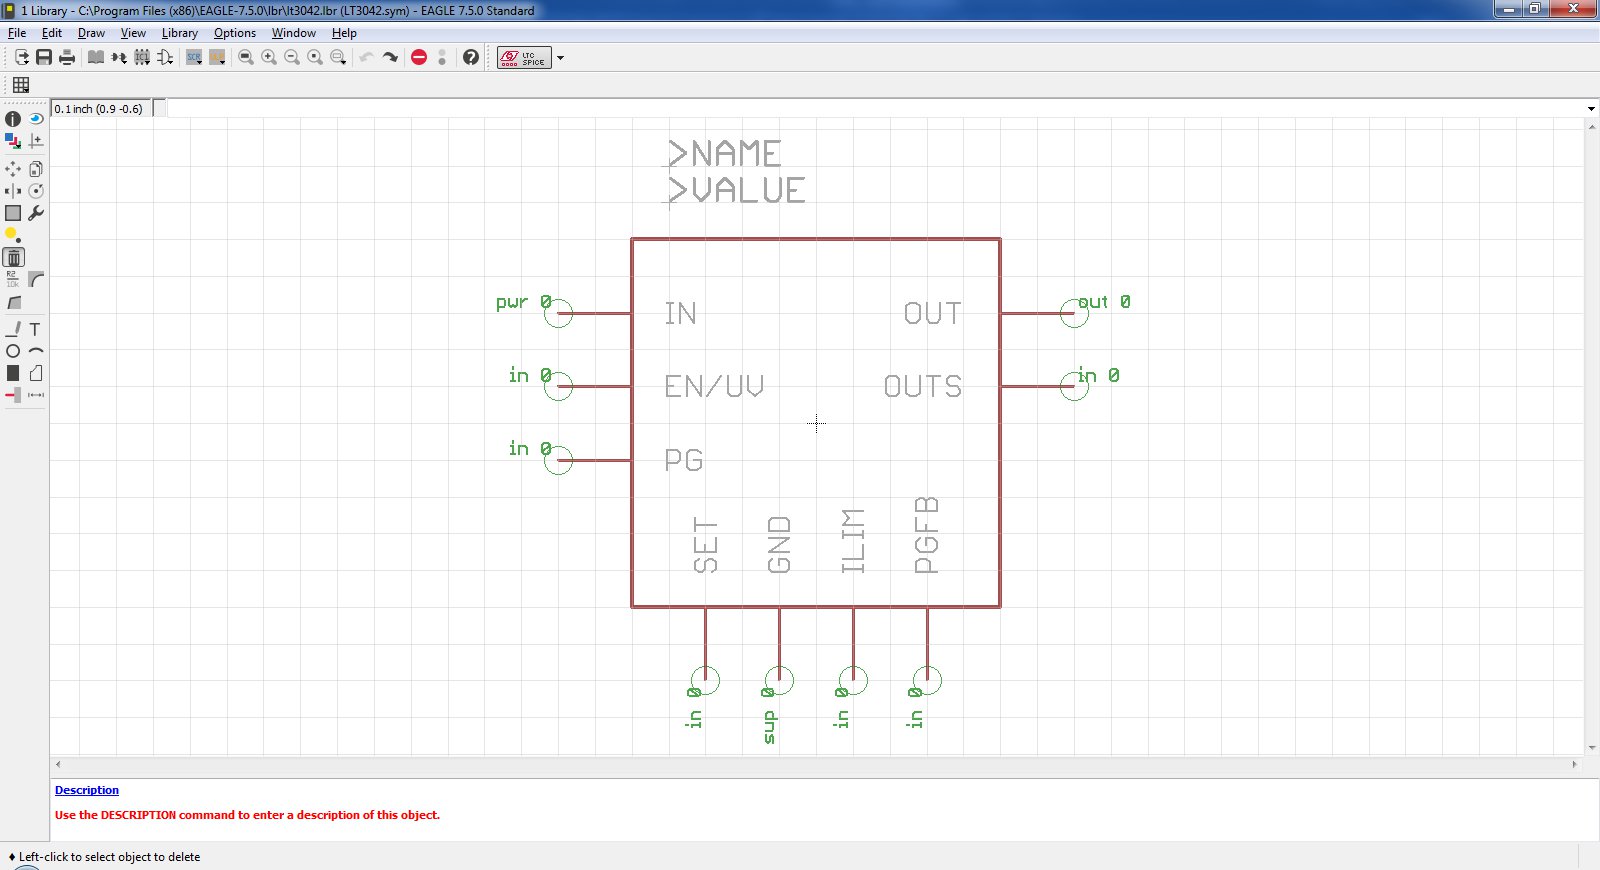Run a ULP with the orange icon
Image resolution: width=1600 pixels, height=870 pixels.
click(x=217, y=57)
